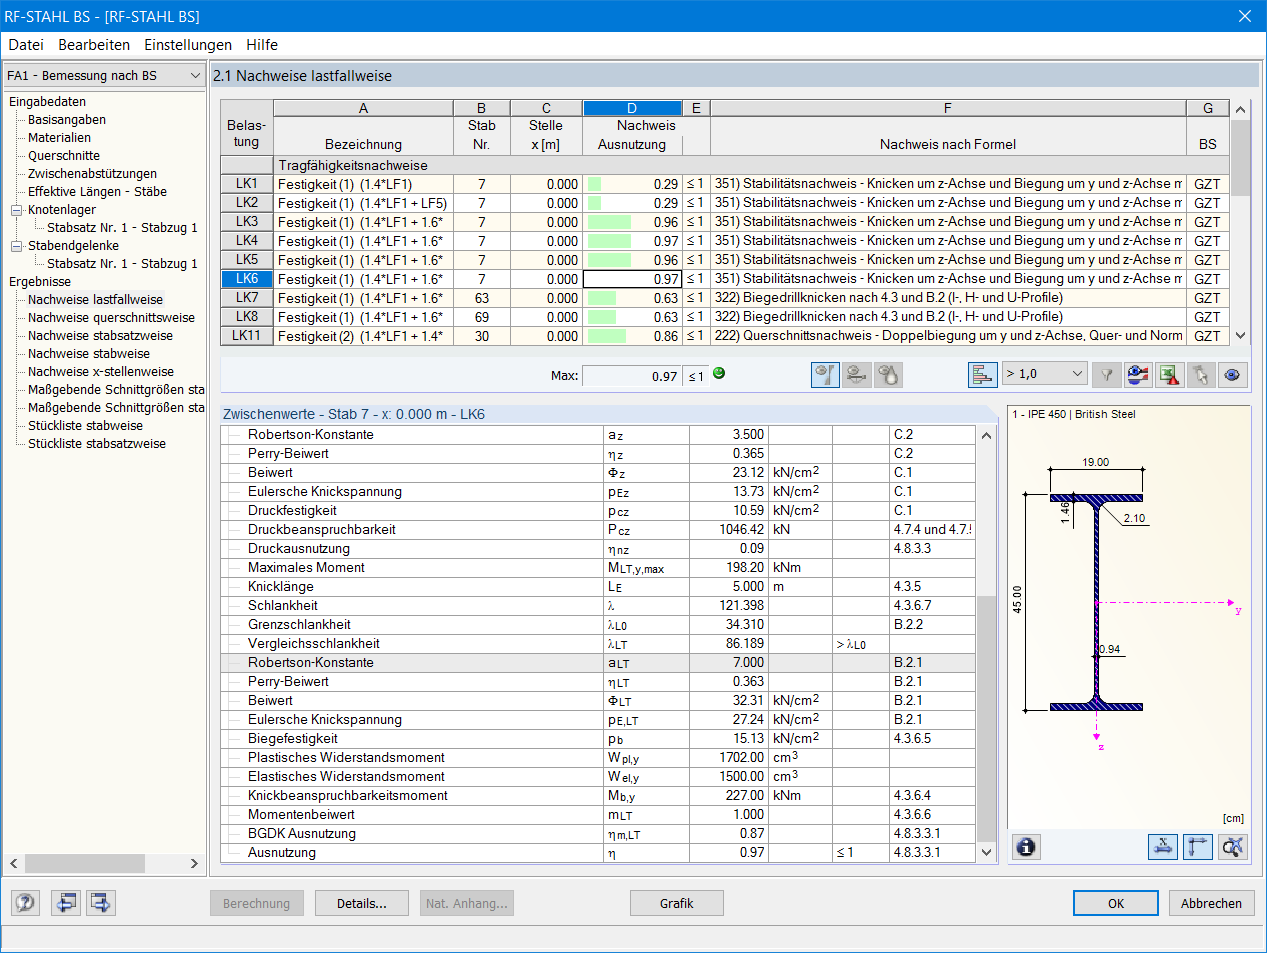Open help question mark icon
This screenshot has height=953, width=1267.
(26, 903)
